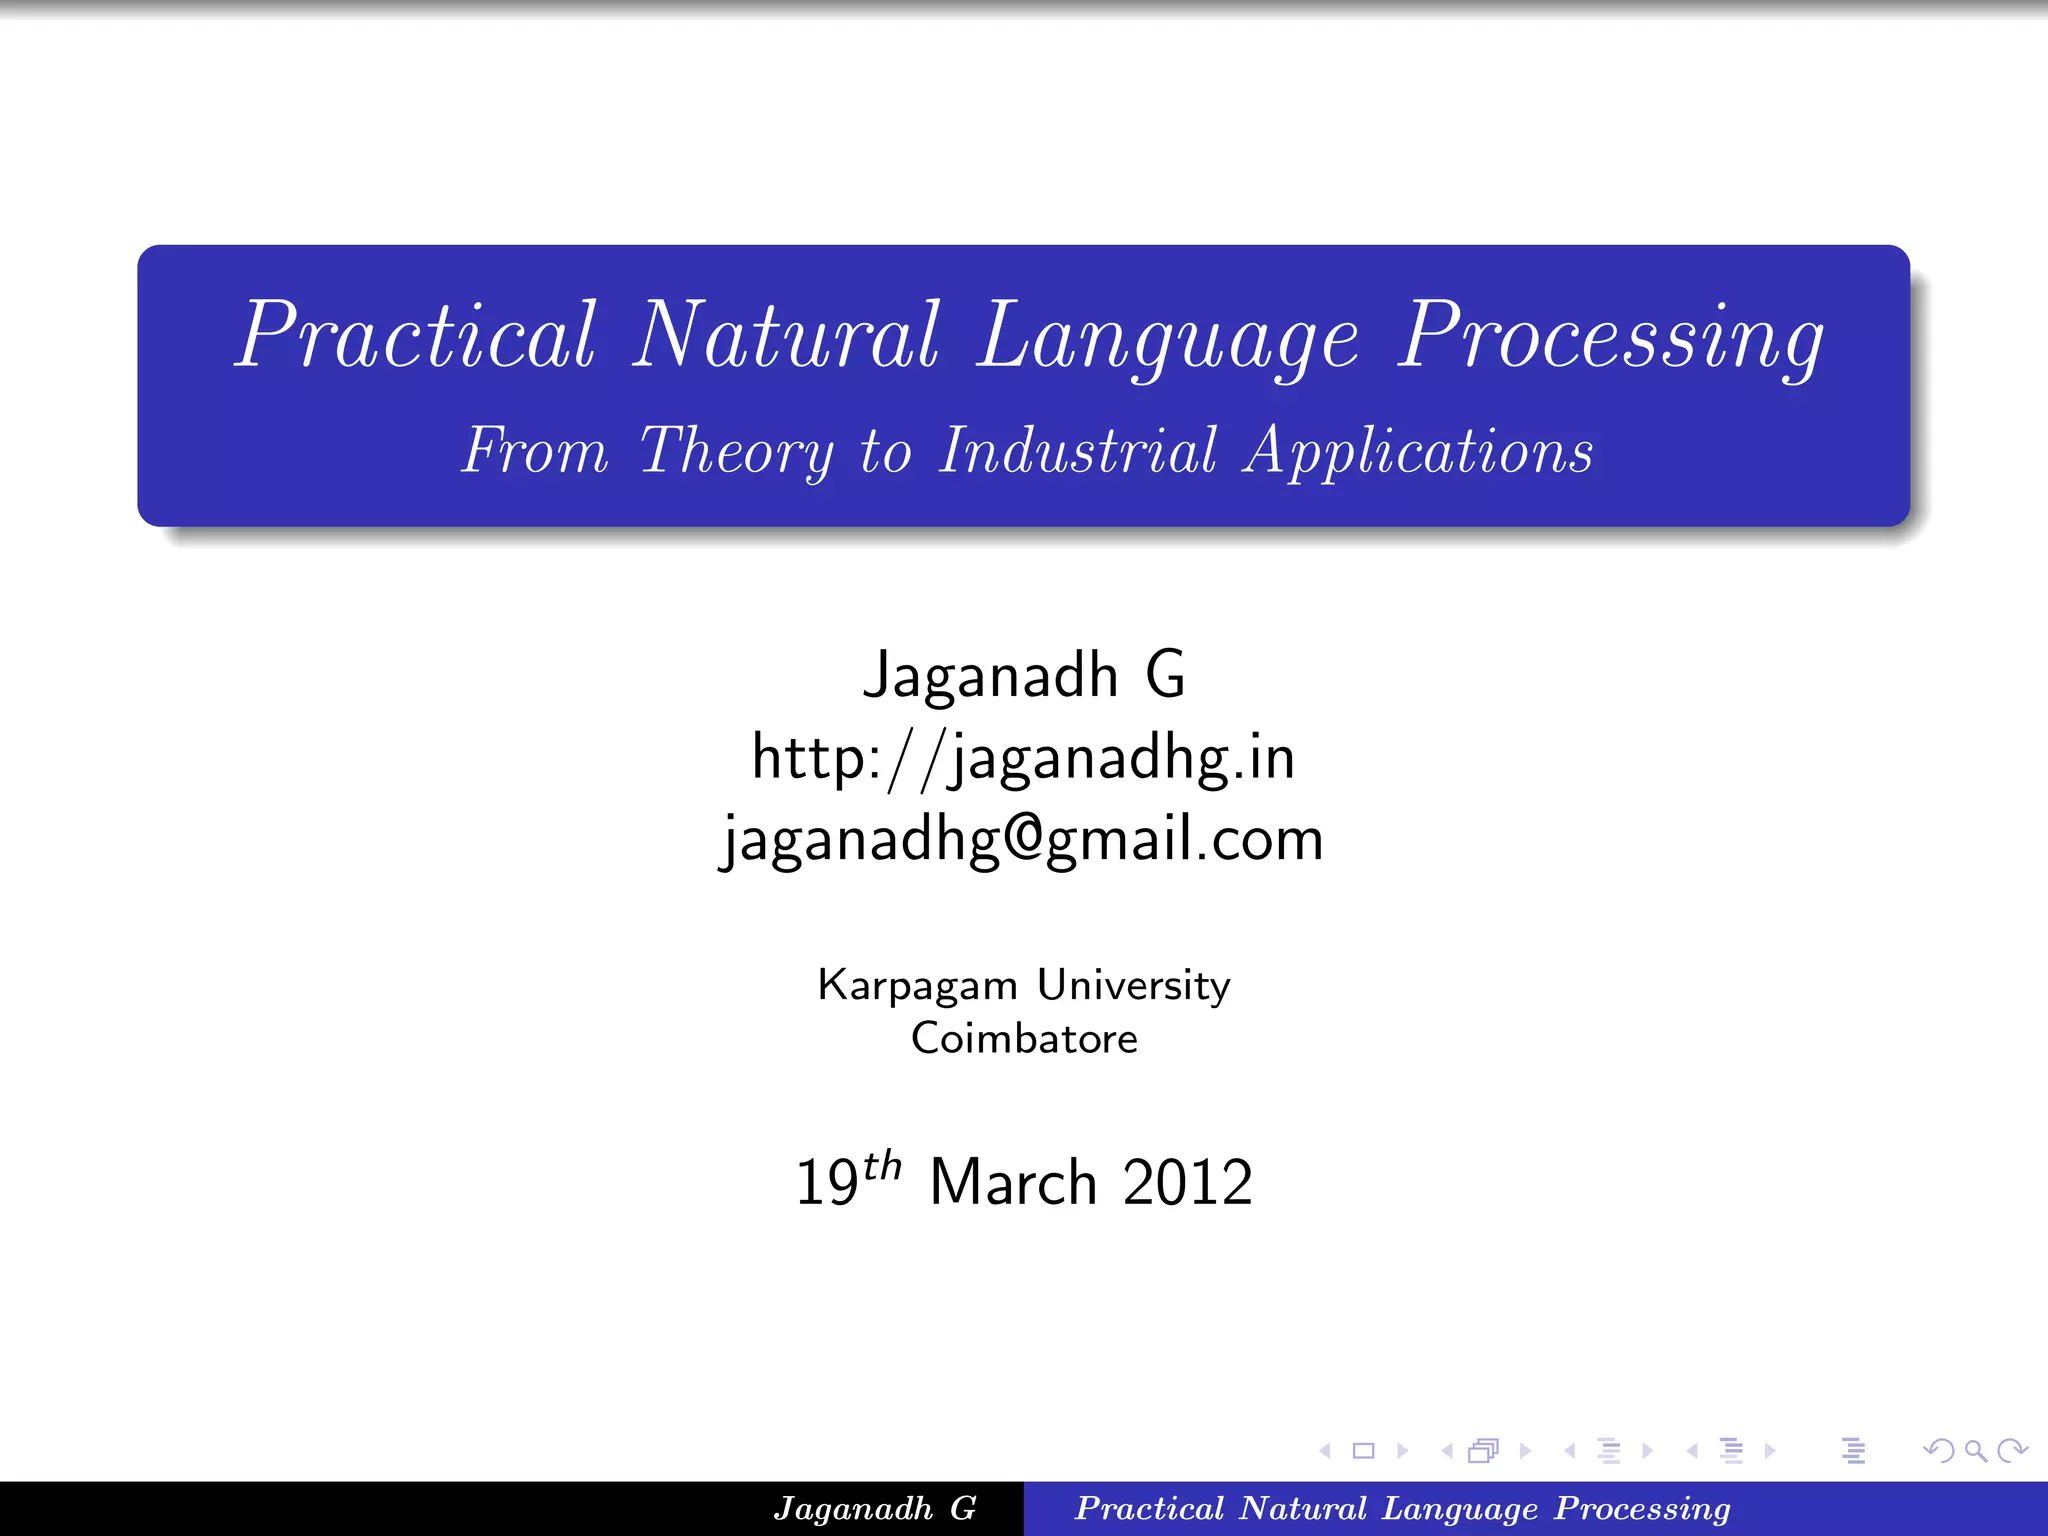The width and height of the screenshot is (2048, 1536).
Task: Click the next slide arrow
Action: click(1403, 1451)
